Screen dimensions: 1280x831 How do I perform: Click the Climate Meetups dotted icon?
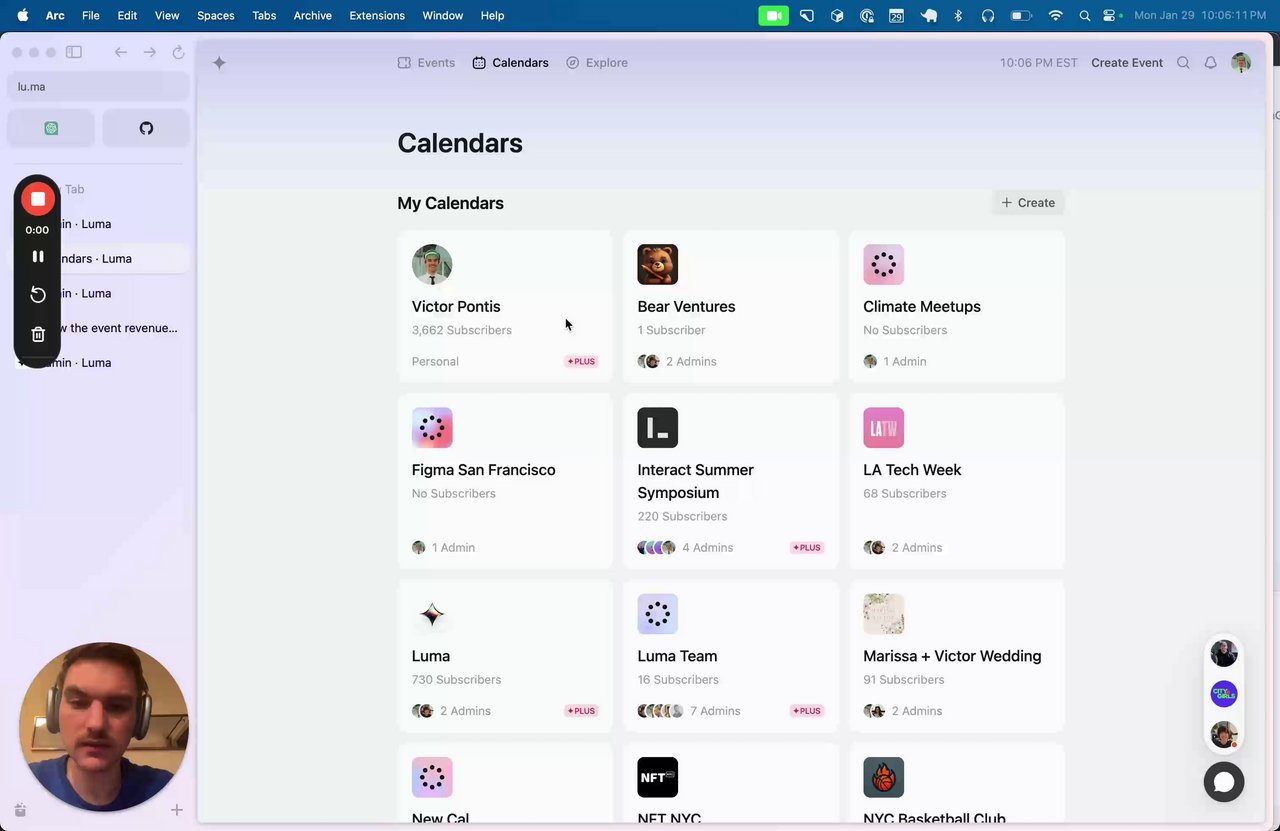pos(883,264)
